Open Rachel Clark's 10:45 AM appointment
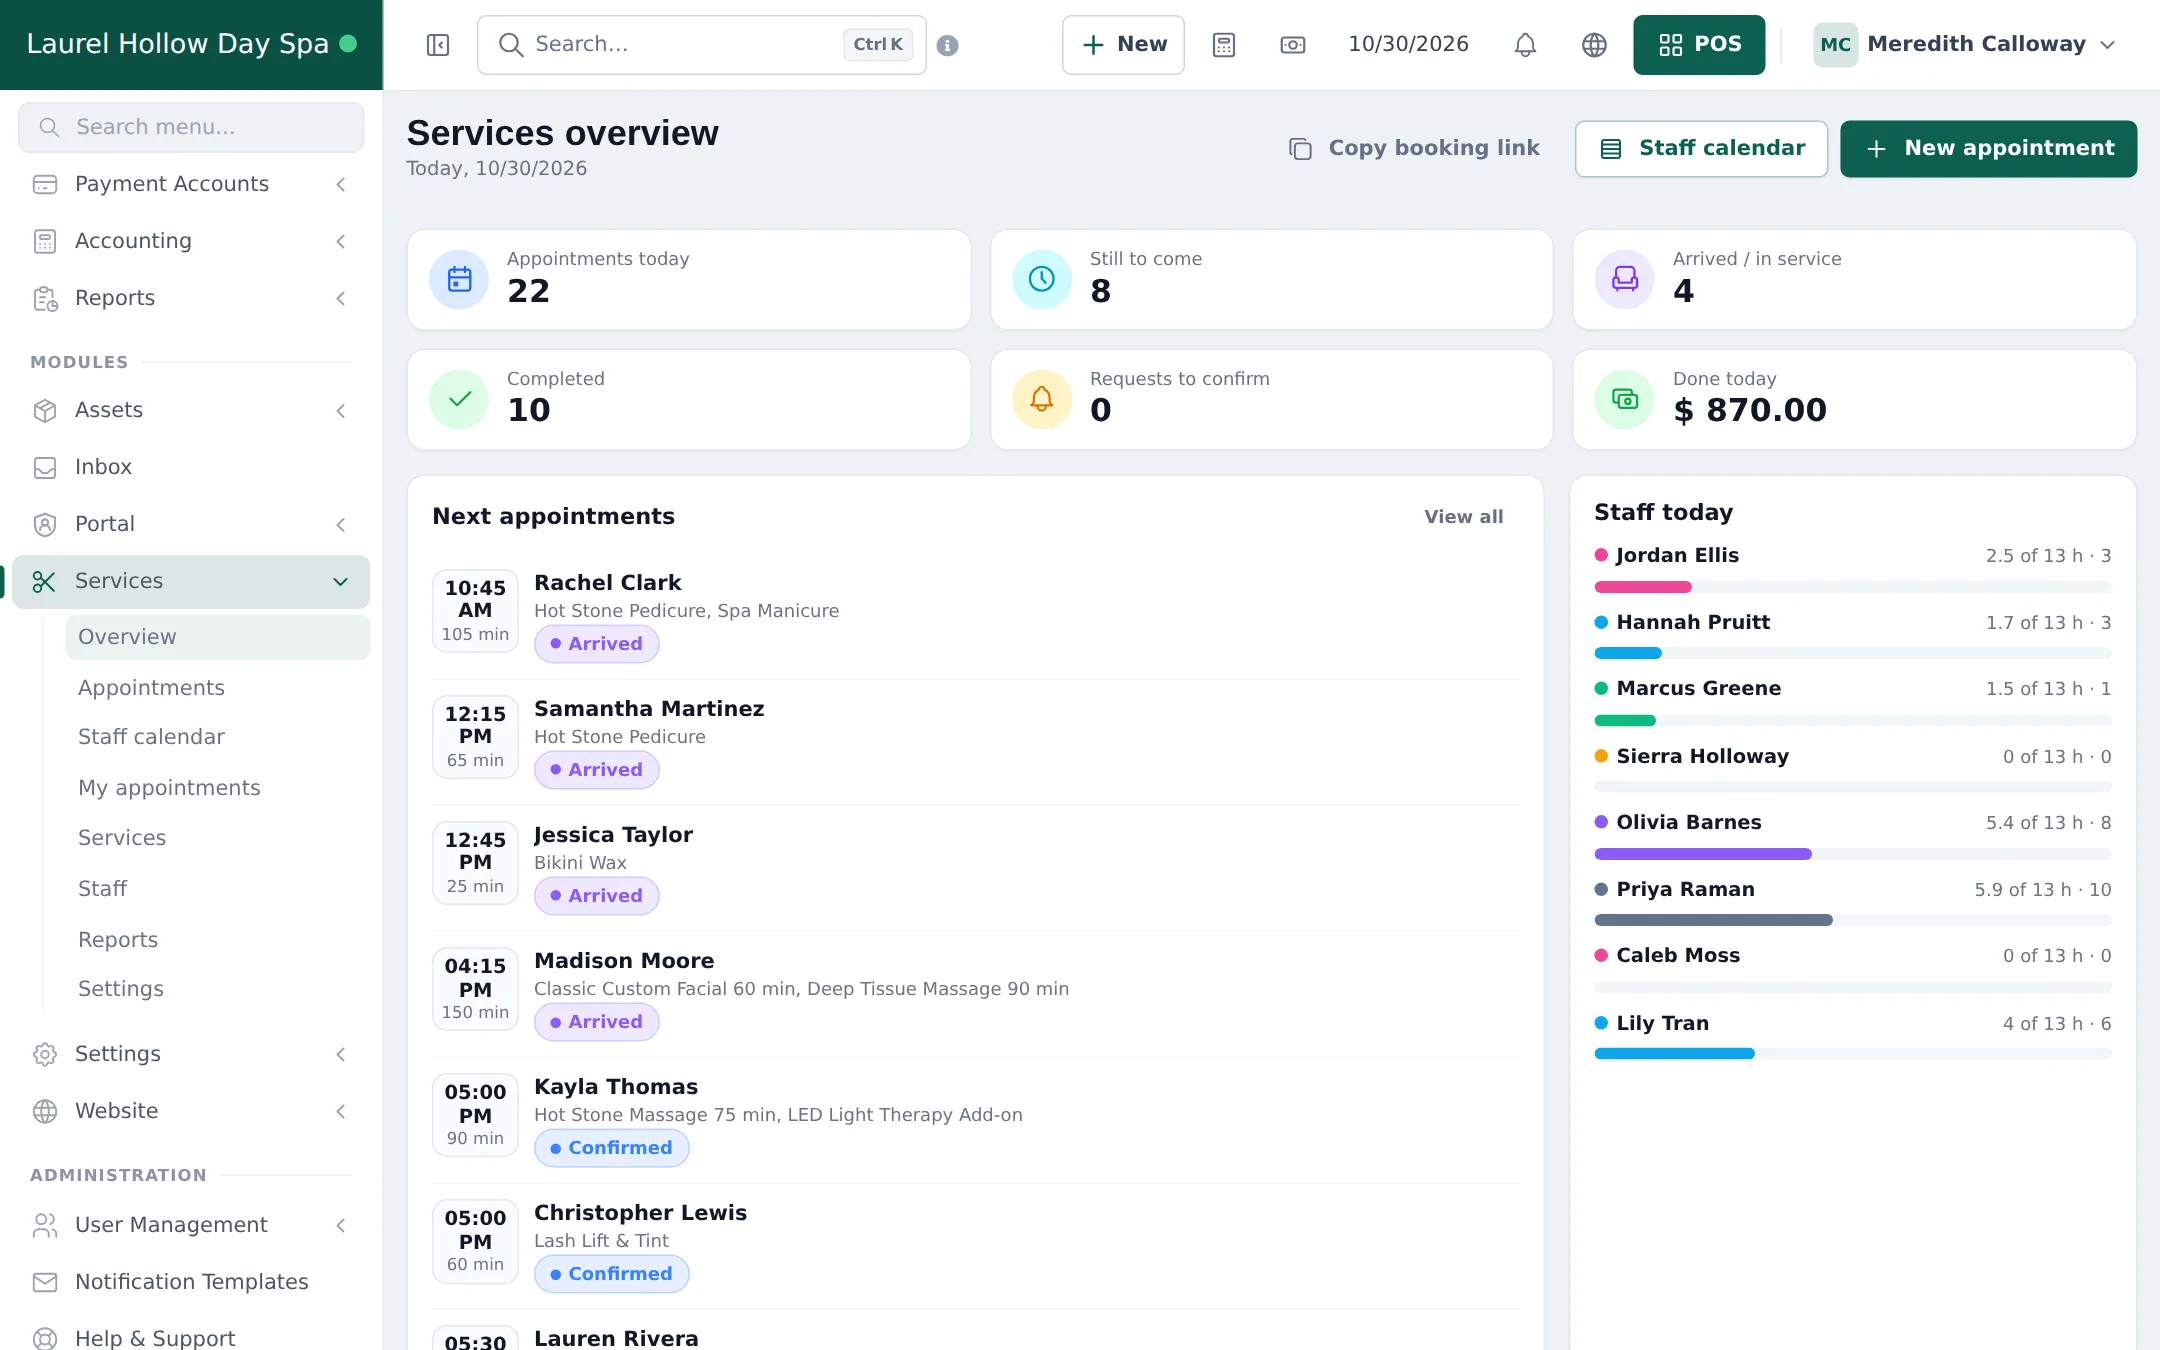 pyautogui.click(x=975, y=616)
